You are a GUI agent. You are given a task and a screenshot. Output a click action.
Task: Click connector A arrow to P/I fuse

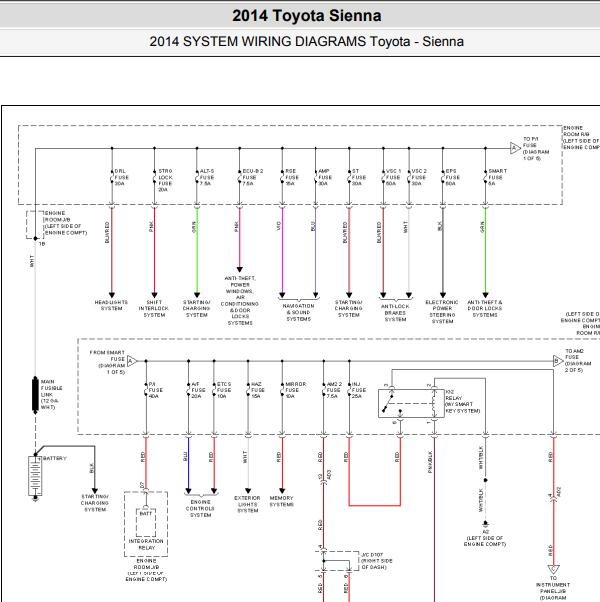[x=515, y=148]
